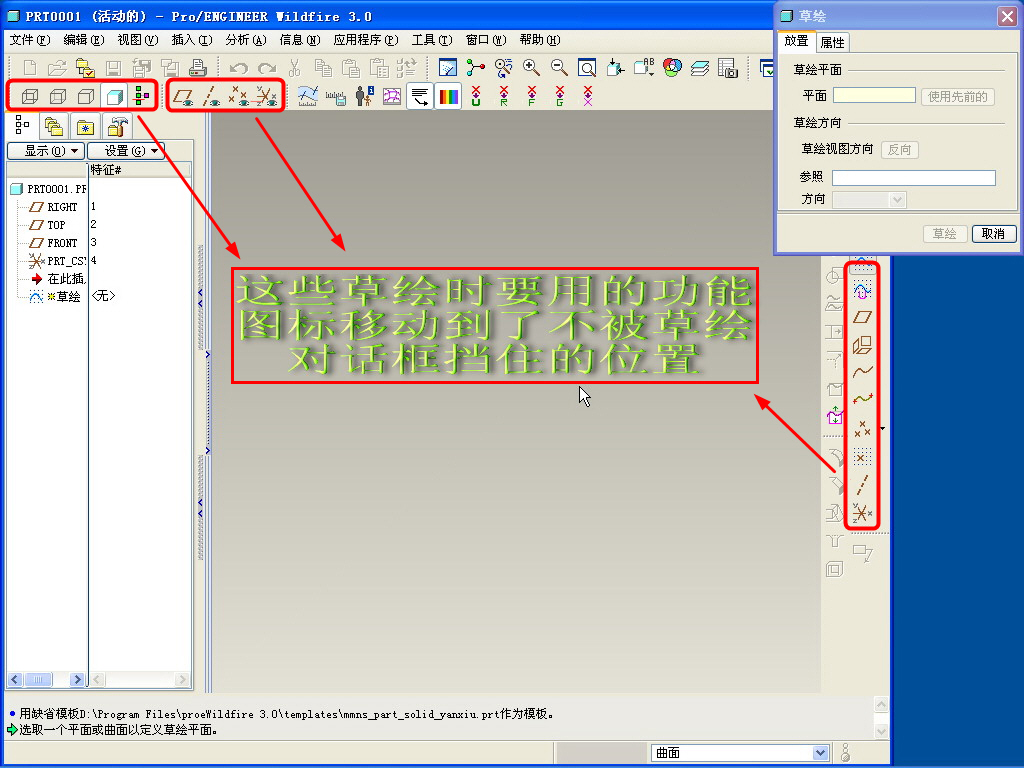Click the datum plane tool in right toolbar
Screen dimensions: 1024x768
click(862, 317)
